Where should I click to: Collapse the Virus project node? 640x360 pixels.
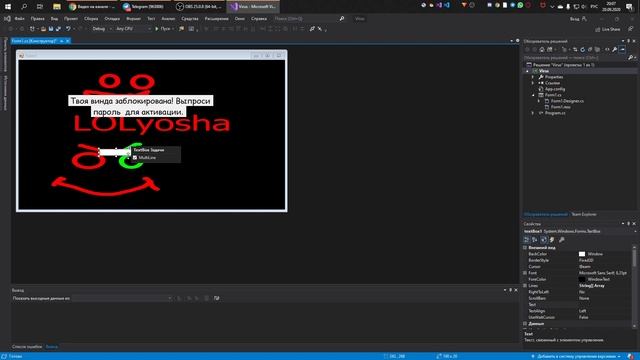tap(528, 71)
